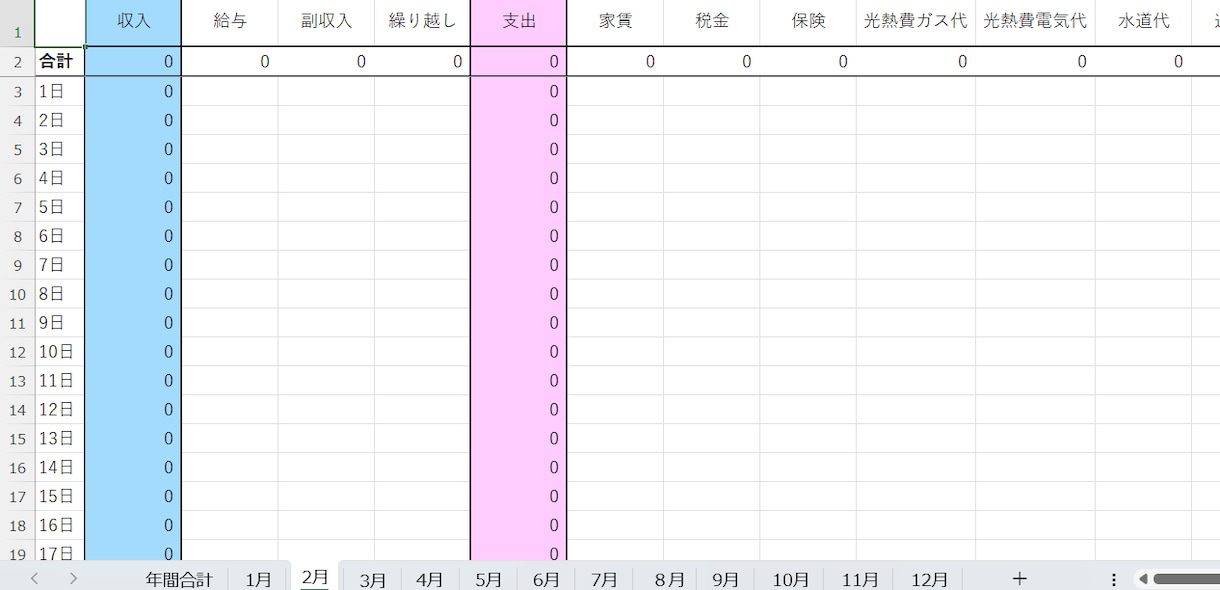Click the 税金 column header cell

712,23
